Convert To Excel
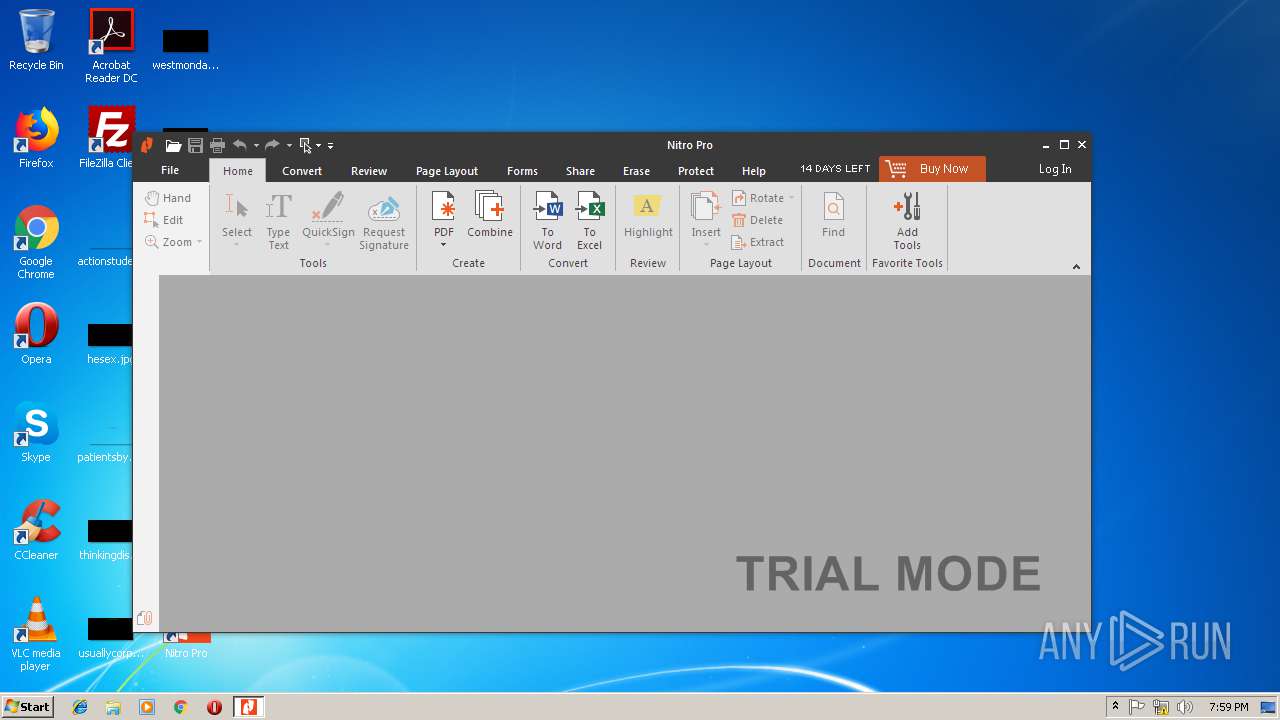The image size is (1280, 720). [590, 221]
